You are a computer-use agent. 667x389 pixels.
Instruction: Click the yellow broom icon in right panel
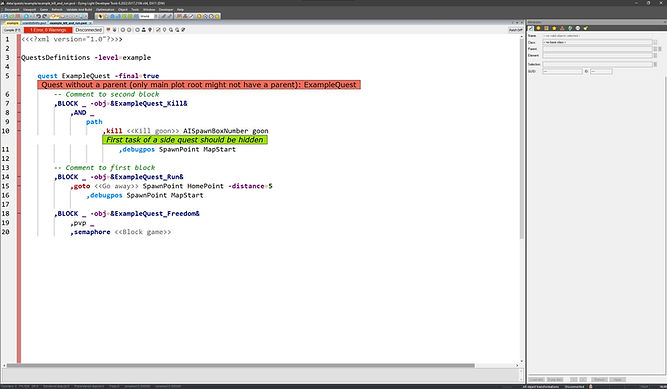pyautogui.click(x=586, y=28)
